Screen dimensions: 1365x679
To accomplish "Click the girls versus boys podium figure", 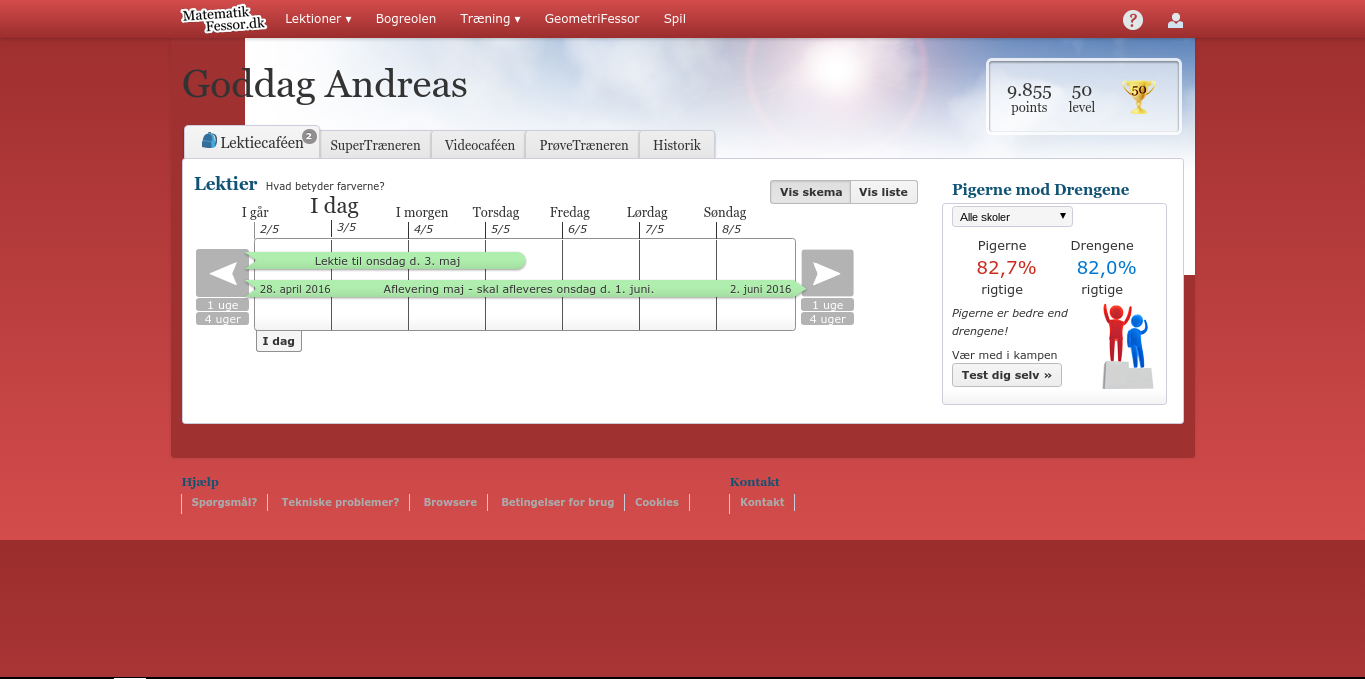I will (x=1127, y=345).
